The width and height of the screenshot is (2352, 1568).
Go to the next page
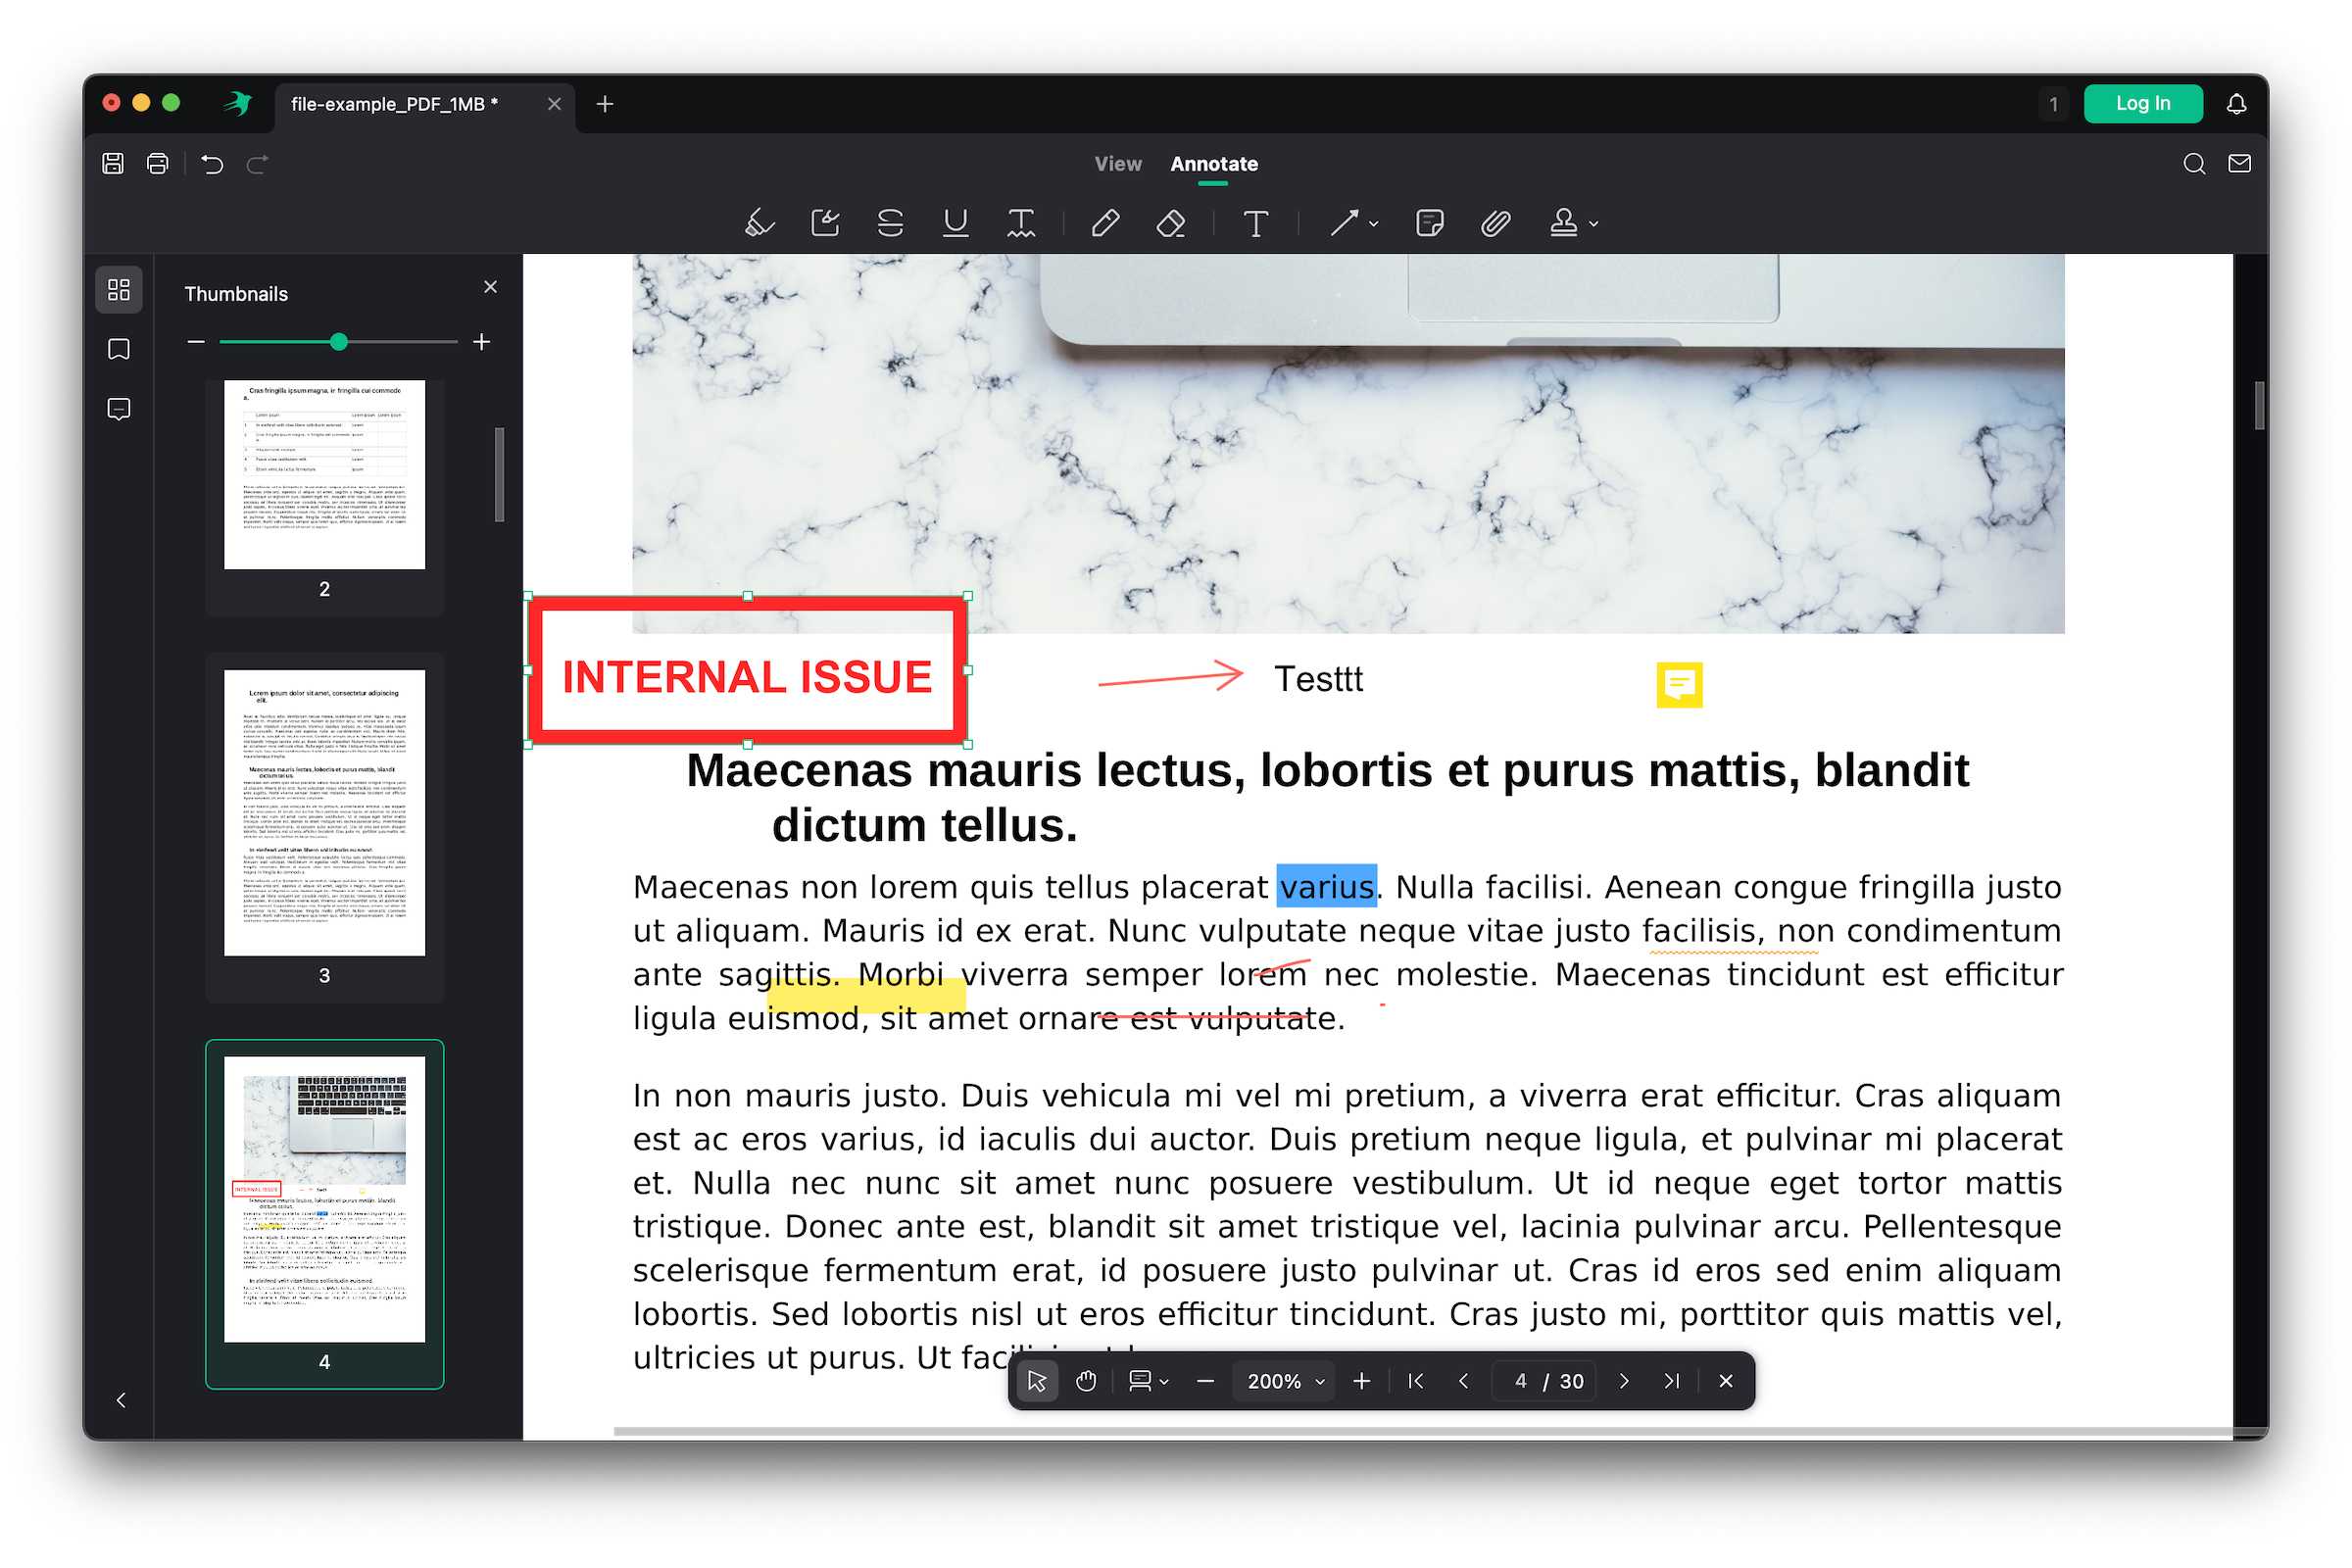[1624, 1381]
